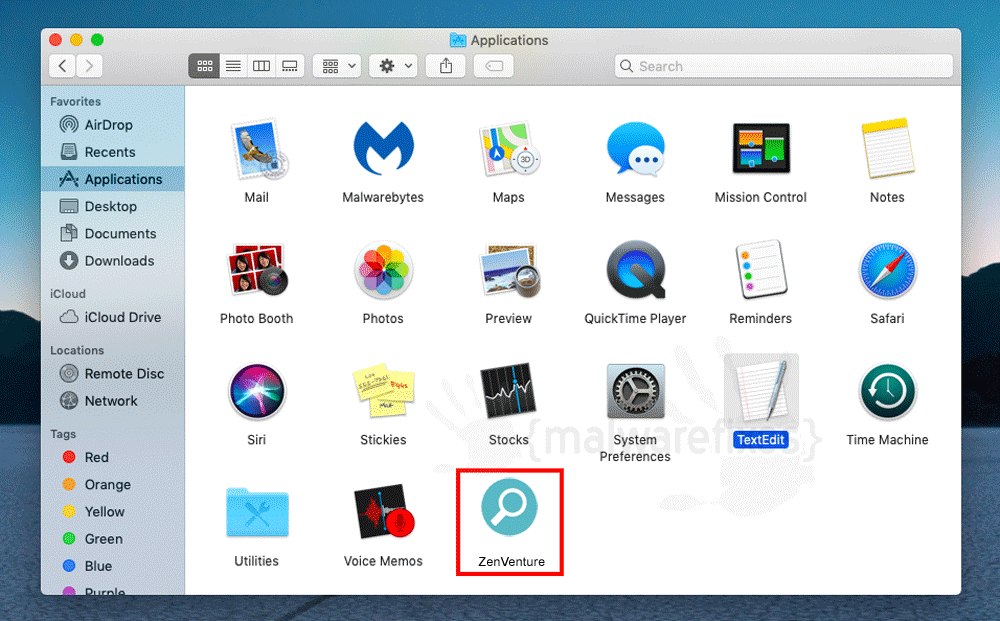Click the Tags section header
Screen dimensions: 1000x621
[x=63, y=434]
